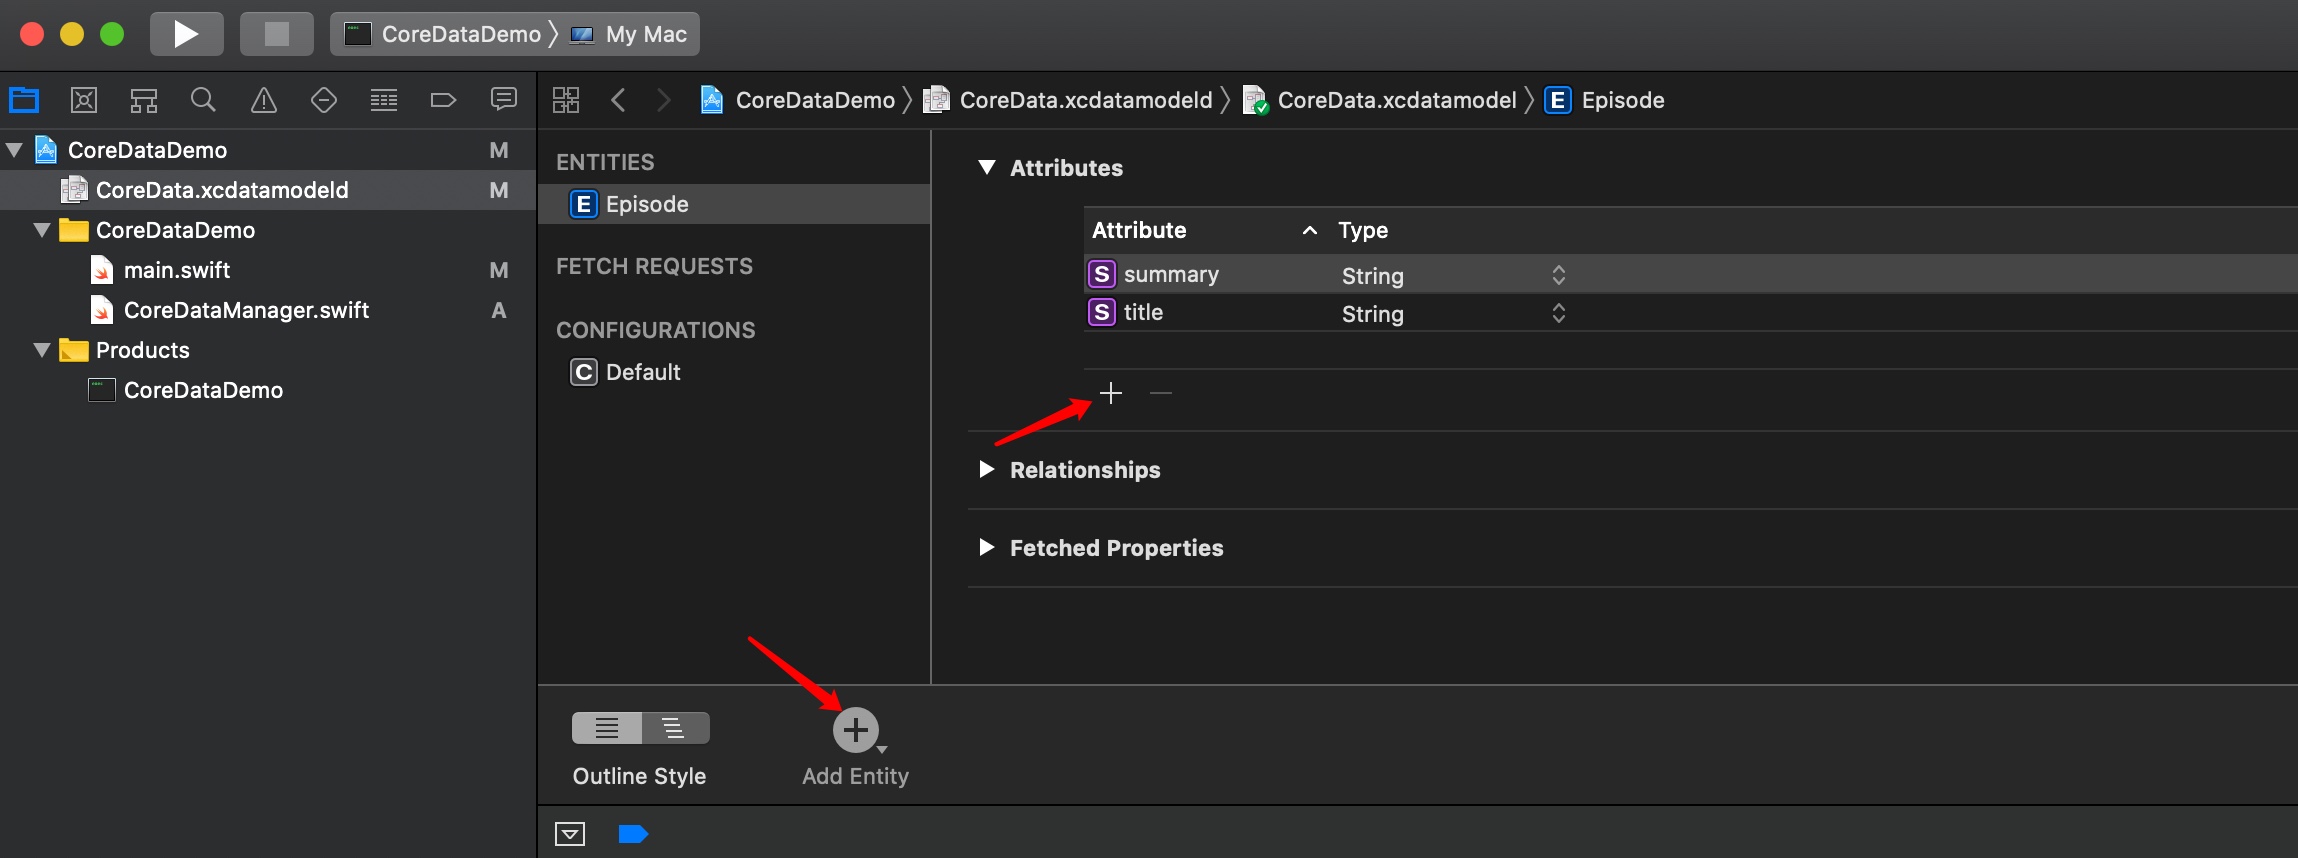This screenshot has height=858, width=2298.
Task: Click CoreDataDemo in the jump bar
Action: 798,100
